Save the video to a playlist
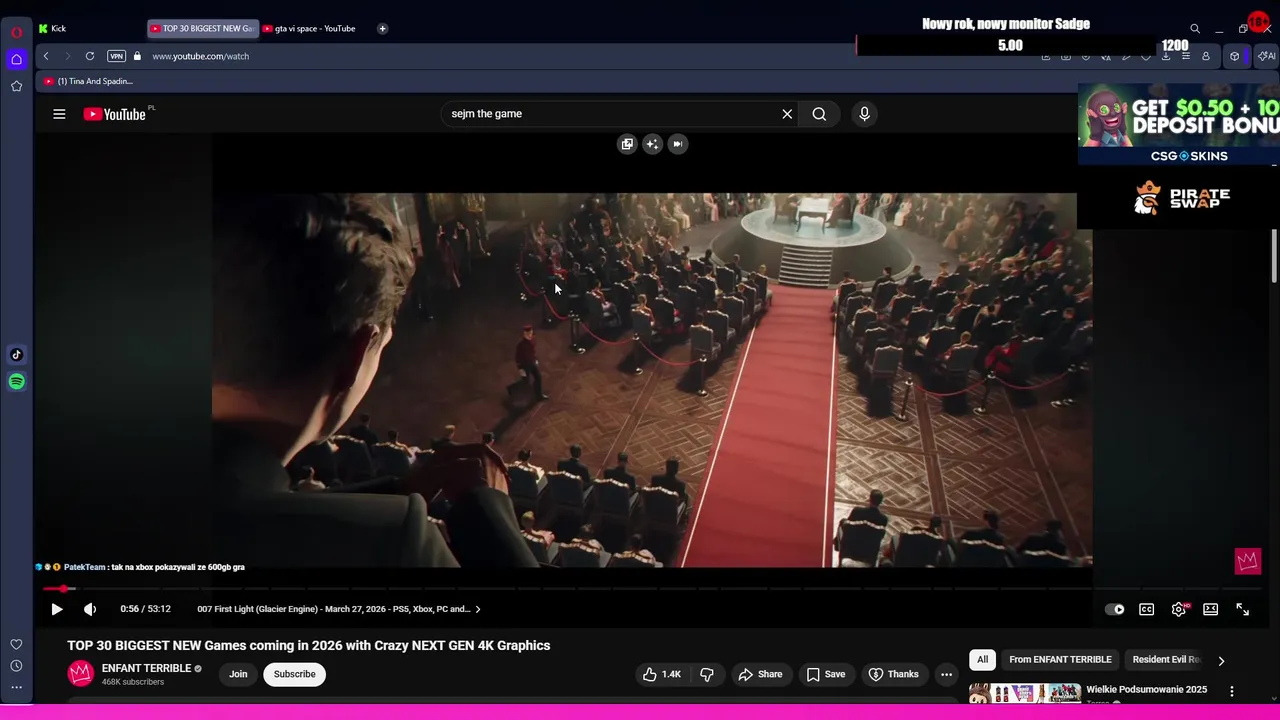 tap(826, 674)
